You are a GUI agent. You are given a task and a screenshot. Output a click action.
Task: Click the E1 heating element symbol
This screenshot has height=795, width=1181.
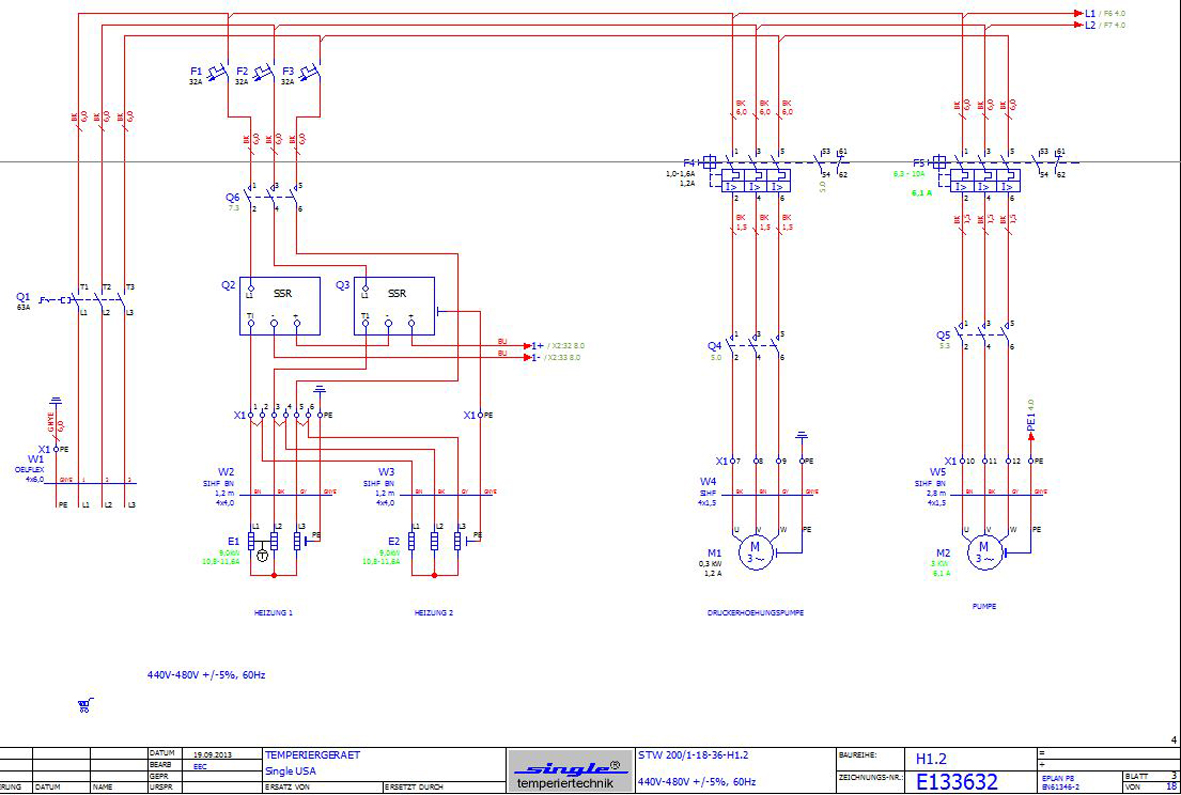click(x=276, y=541)
